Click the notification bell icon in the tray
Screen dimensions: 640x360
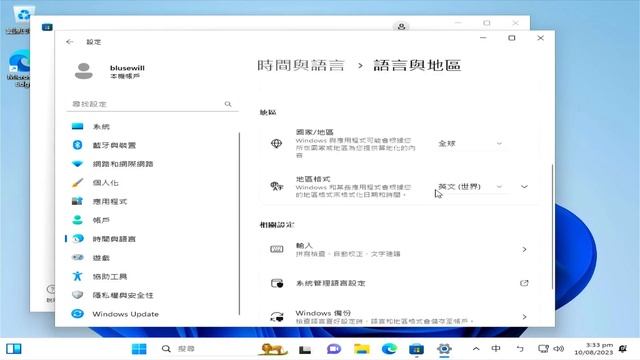[623, 349]
